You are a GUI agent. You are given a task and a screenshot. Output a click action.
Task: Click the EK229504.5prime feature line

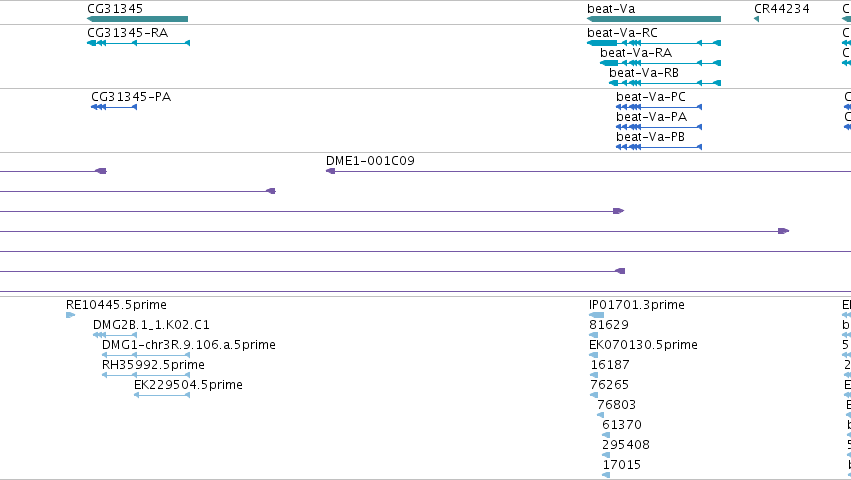click(162, 395)
